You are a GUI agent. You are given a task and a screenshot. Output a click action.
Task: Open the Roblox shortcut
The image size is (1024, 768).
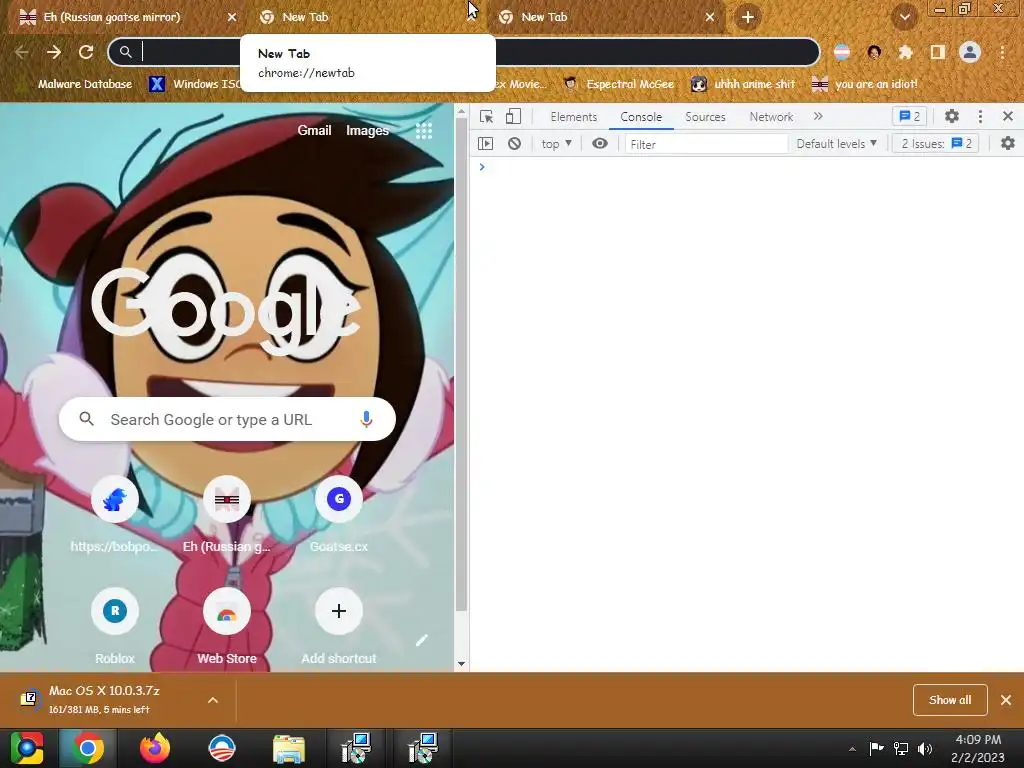coord(114,627)
